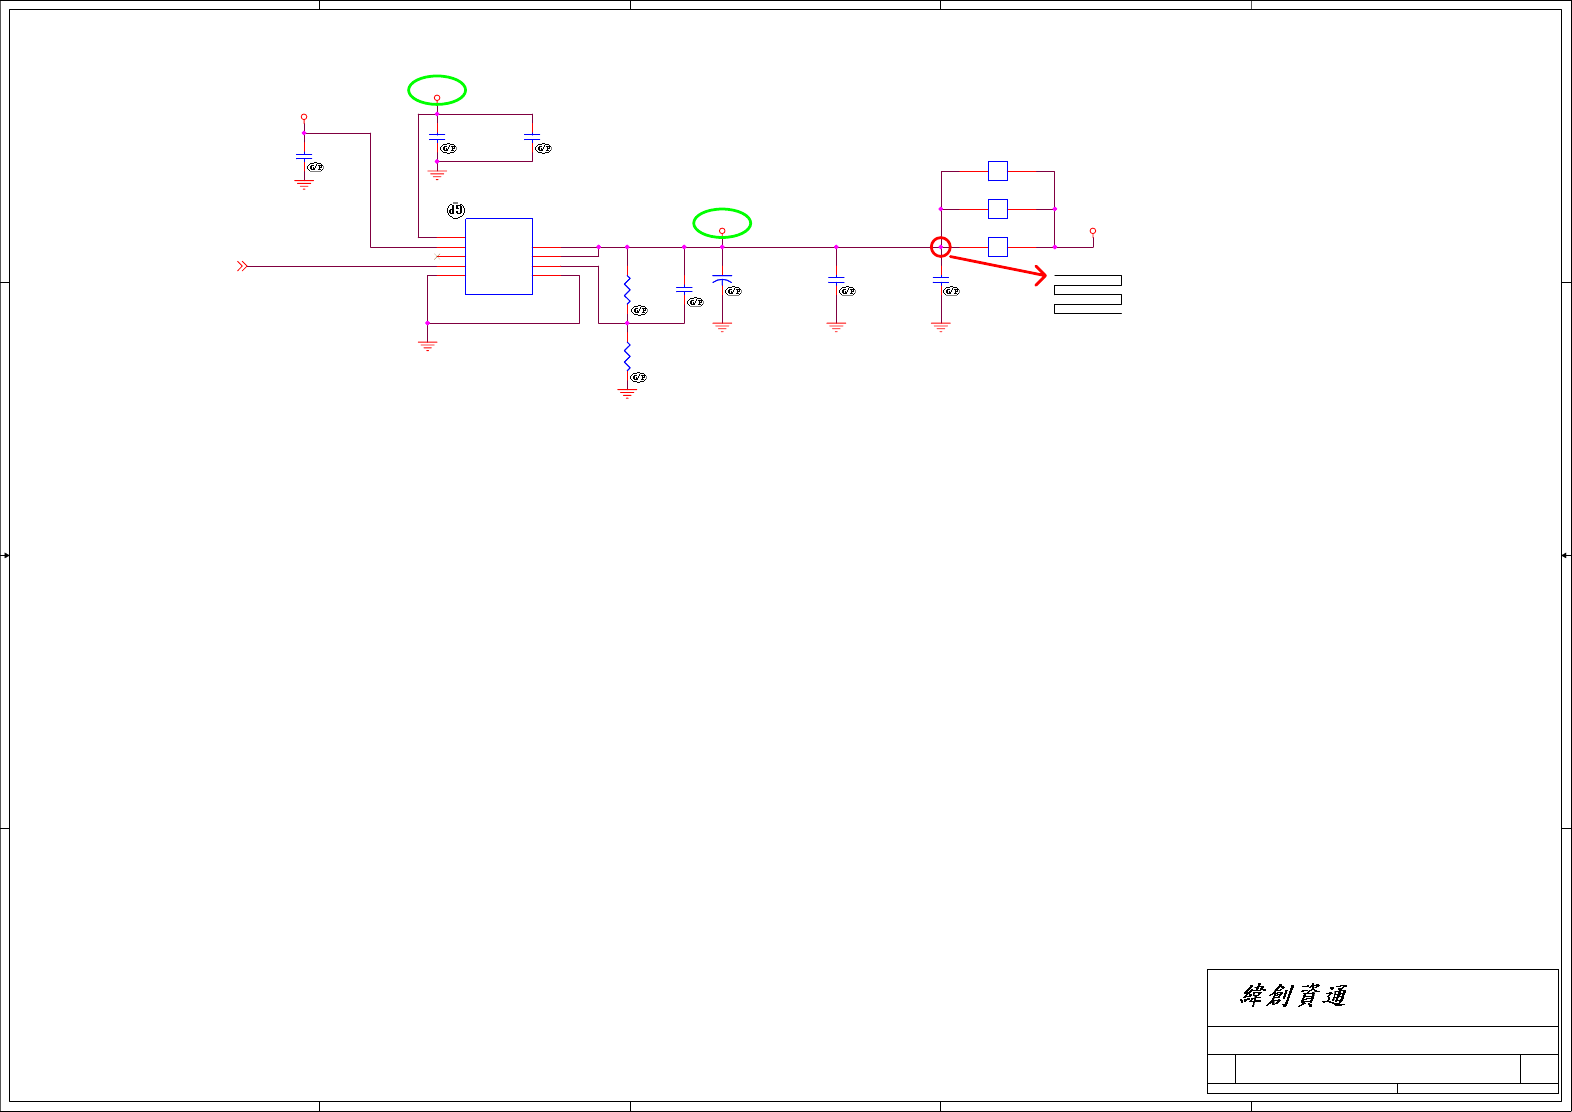Click the no-connect X mark on IC pin
The image size is (1572, 1112).
click(x=439, y=257)
